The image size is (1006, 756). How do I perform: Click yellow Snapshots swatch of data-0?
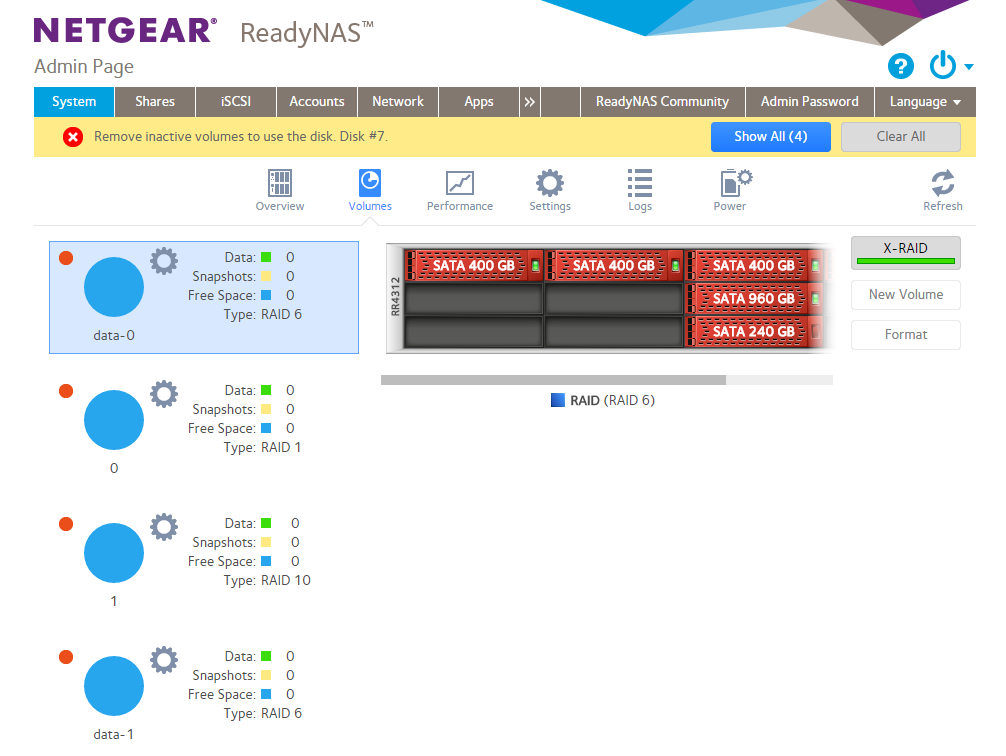(x=266, y=277)
